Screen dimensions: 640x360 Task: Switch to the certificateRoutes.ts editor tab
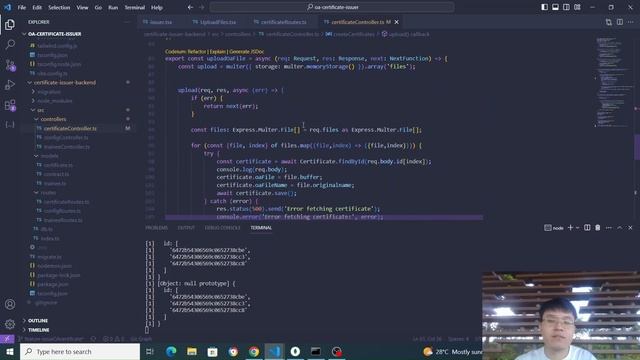pyautogui.click(x=280, y=22)
